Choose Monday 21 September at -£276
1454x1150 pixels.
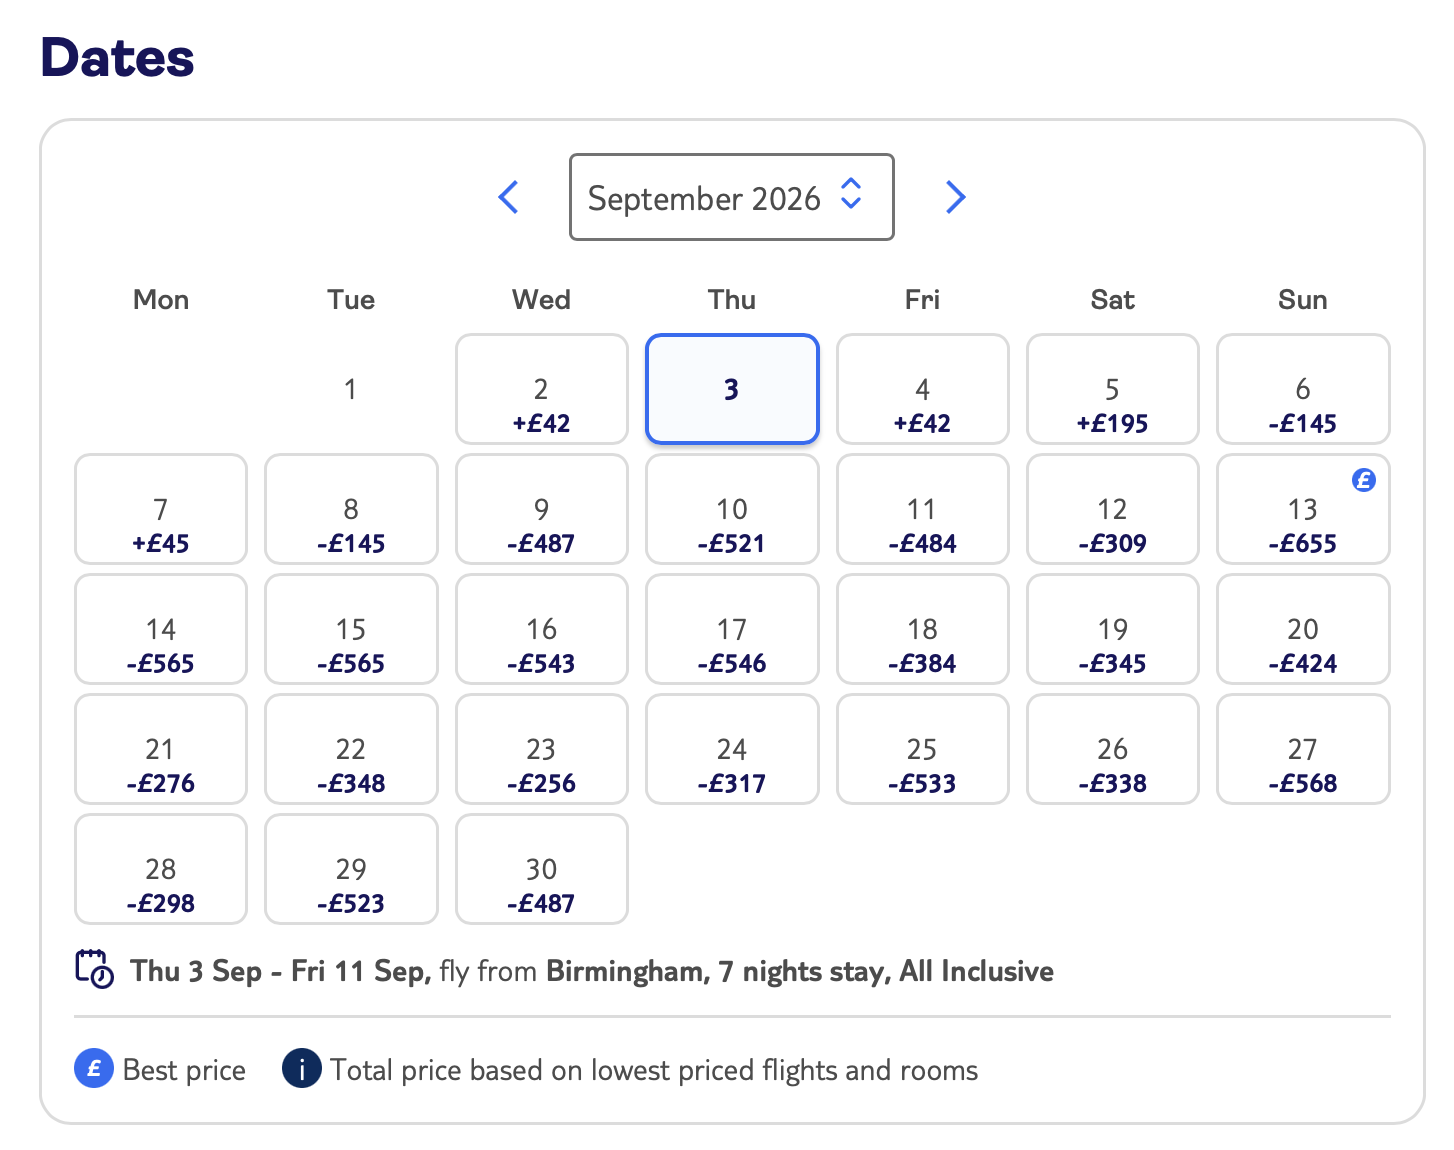tap(161, 749)
